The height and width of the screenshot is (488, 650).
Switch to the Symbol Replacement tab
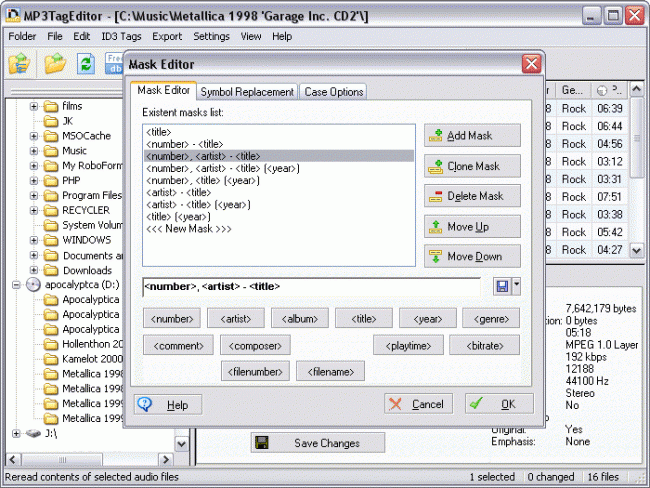(x=247, y=92)
